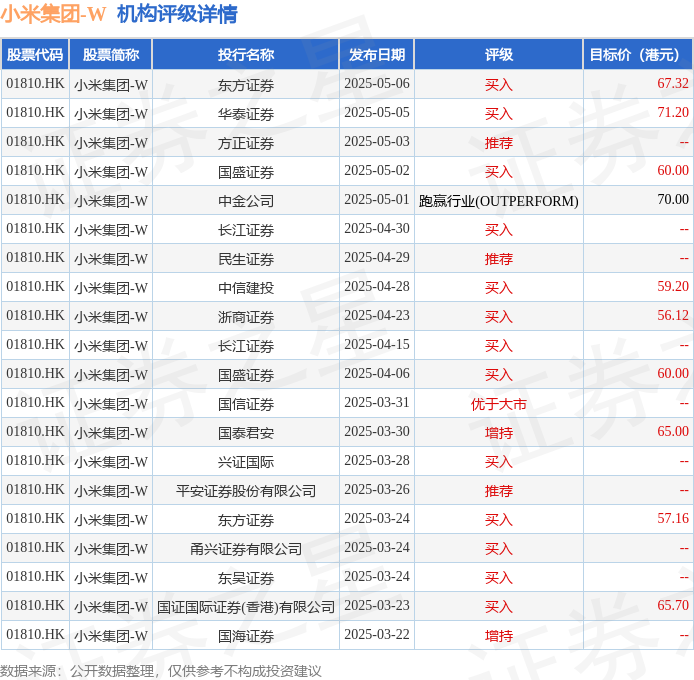Screen dimensions: 694x680
Task: Click date 2025-05-03
Action: [377, 142]
